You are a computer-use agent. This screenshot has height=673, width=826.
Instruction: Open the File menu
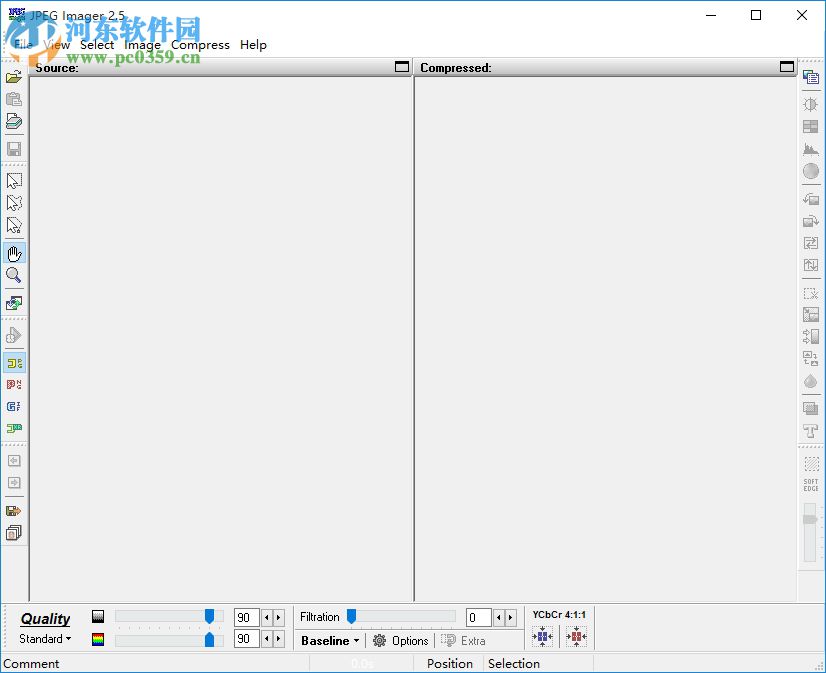pyautogui.click(x=23, y=45)
